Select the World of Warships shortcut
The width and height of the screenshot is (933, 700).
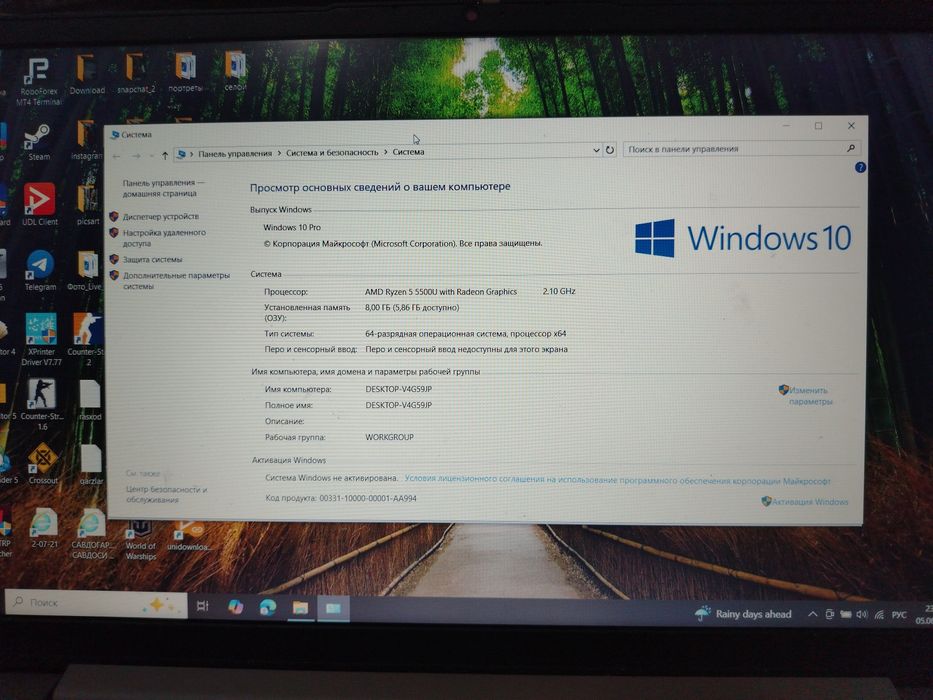coord(140,540)
